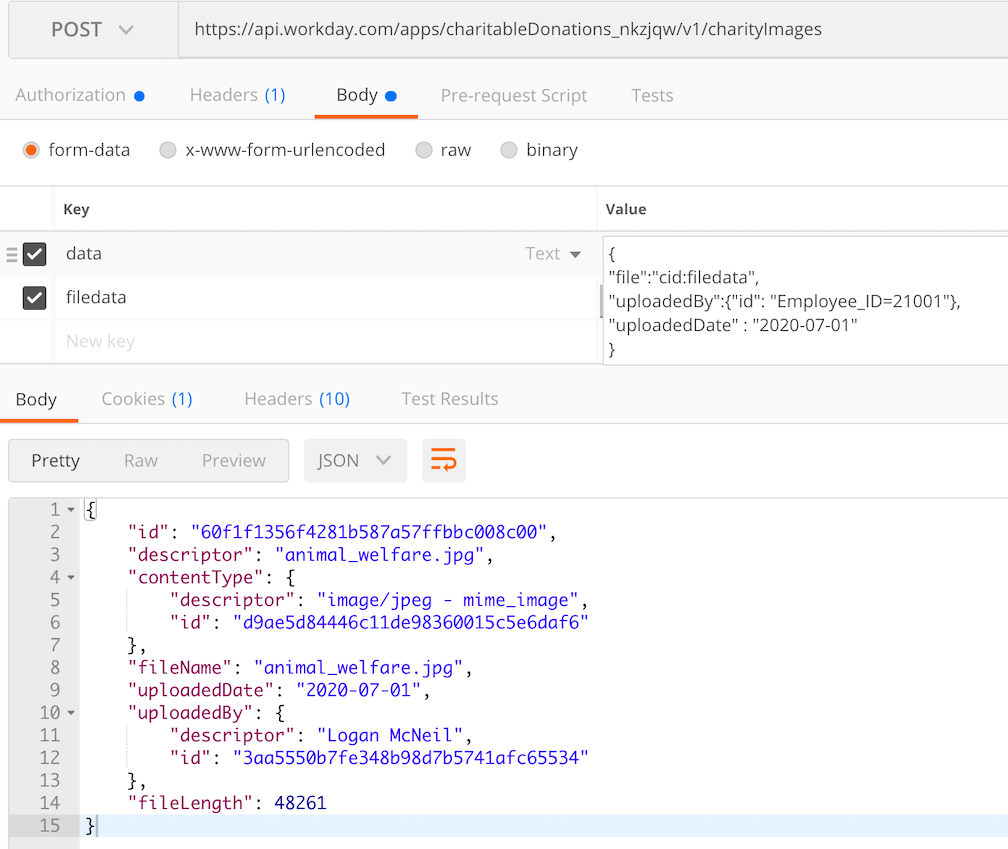Click the filedata key name field

point(327,298)
